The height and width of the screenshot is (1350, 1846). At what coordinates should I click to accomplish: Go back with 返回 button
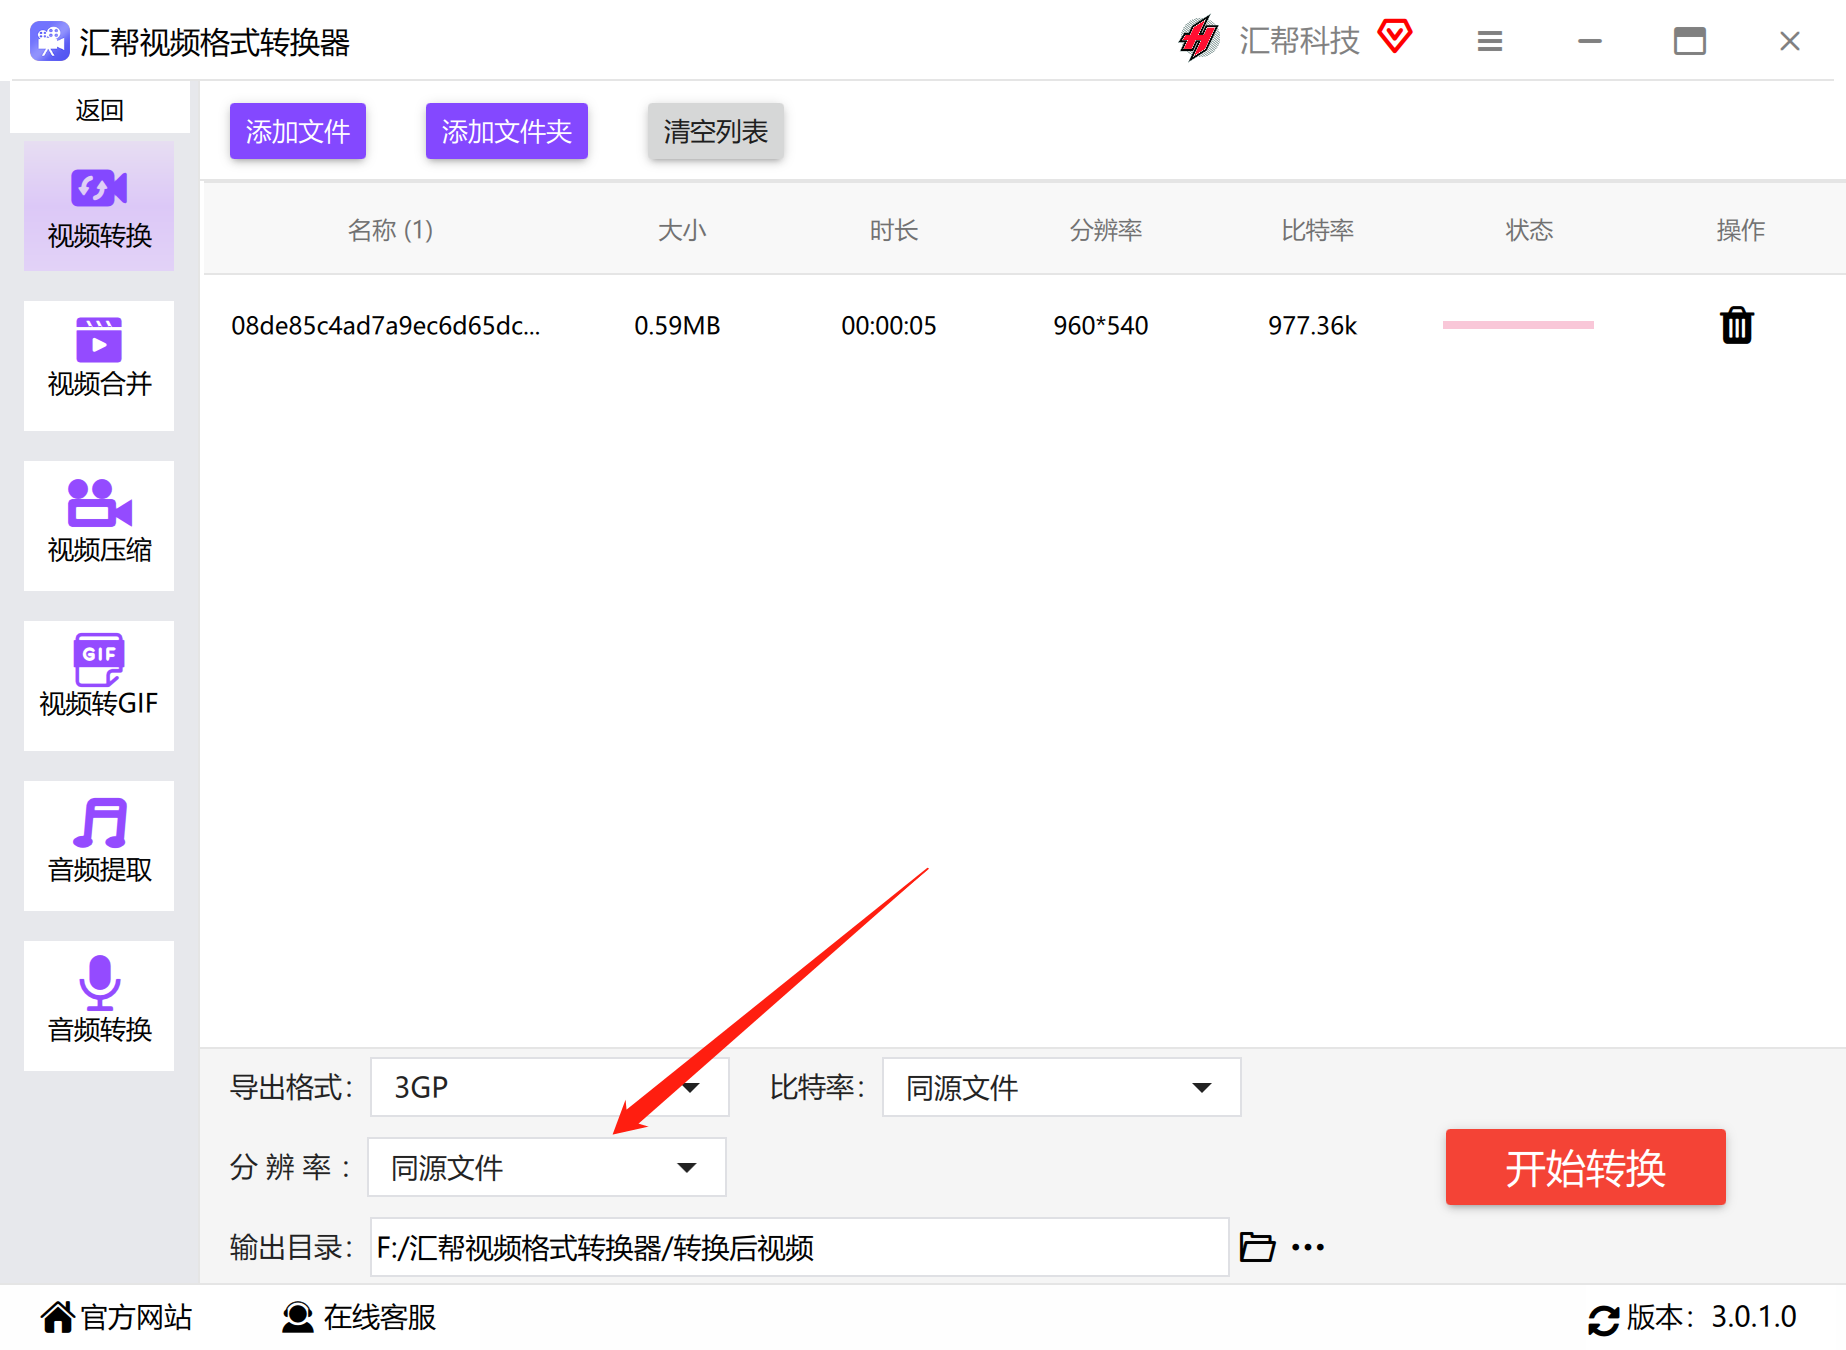[100, 108]
